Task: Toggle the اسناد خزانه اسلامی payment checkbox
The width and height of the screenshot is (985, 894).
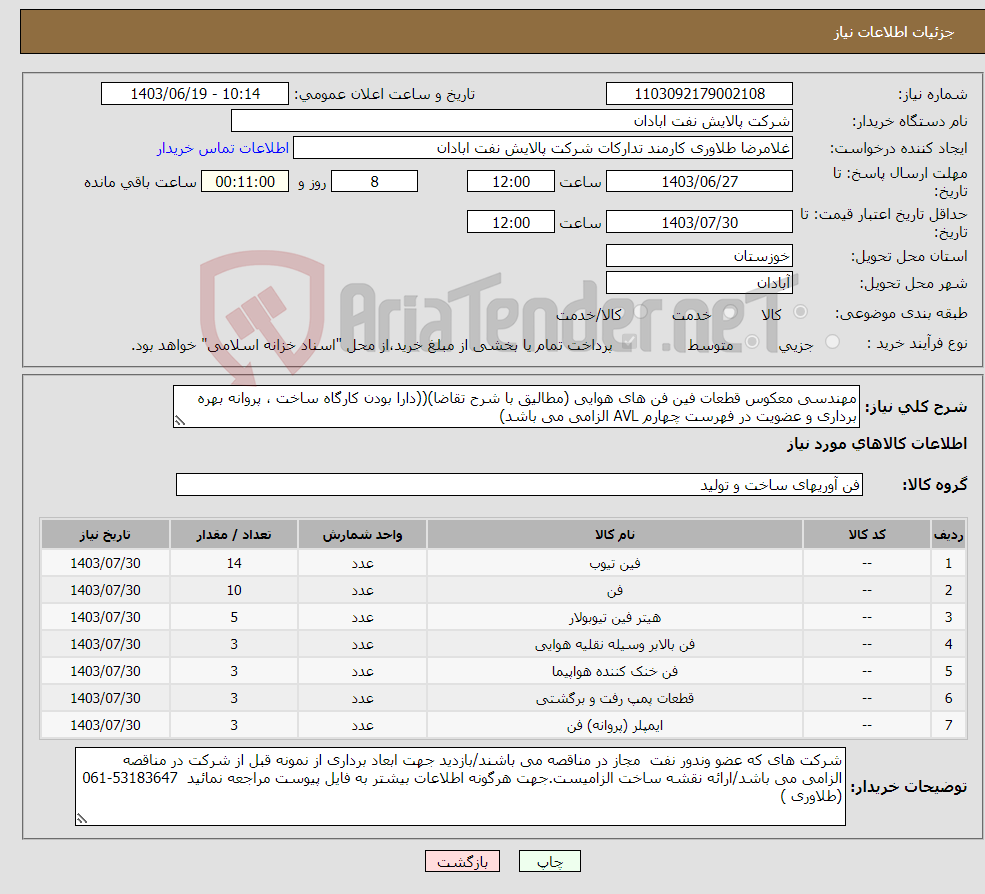Action: pyautogui.click(x=628, y=342)
